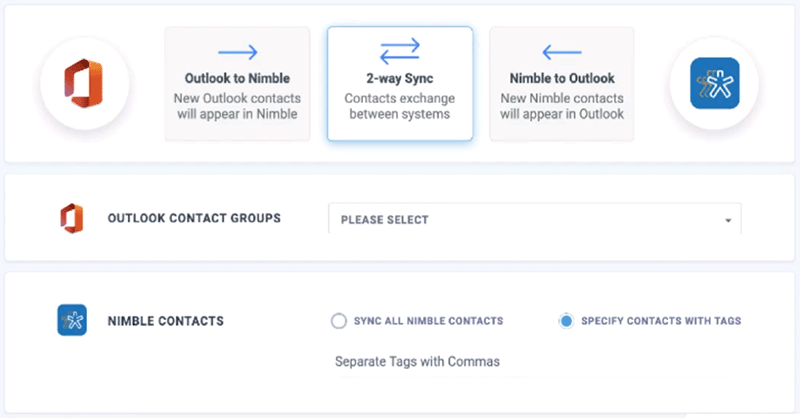Click the left arrow icon on Nimble to Outlook

point(562,52)
